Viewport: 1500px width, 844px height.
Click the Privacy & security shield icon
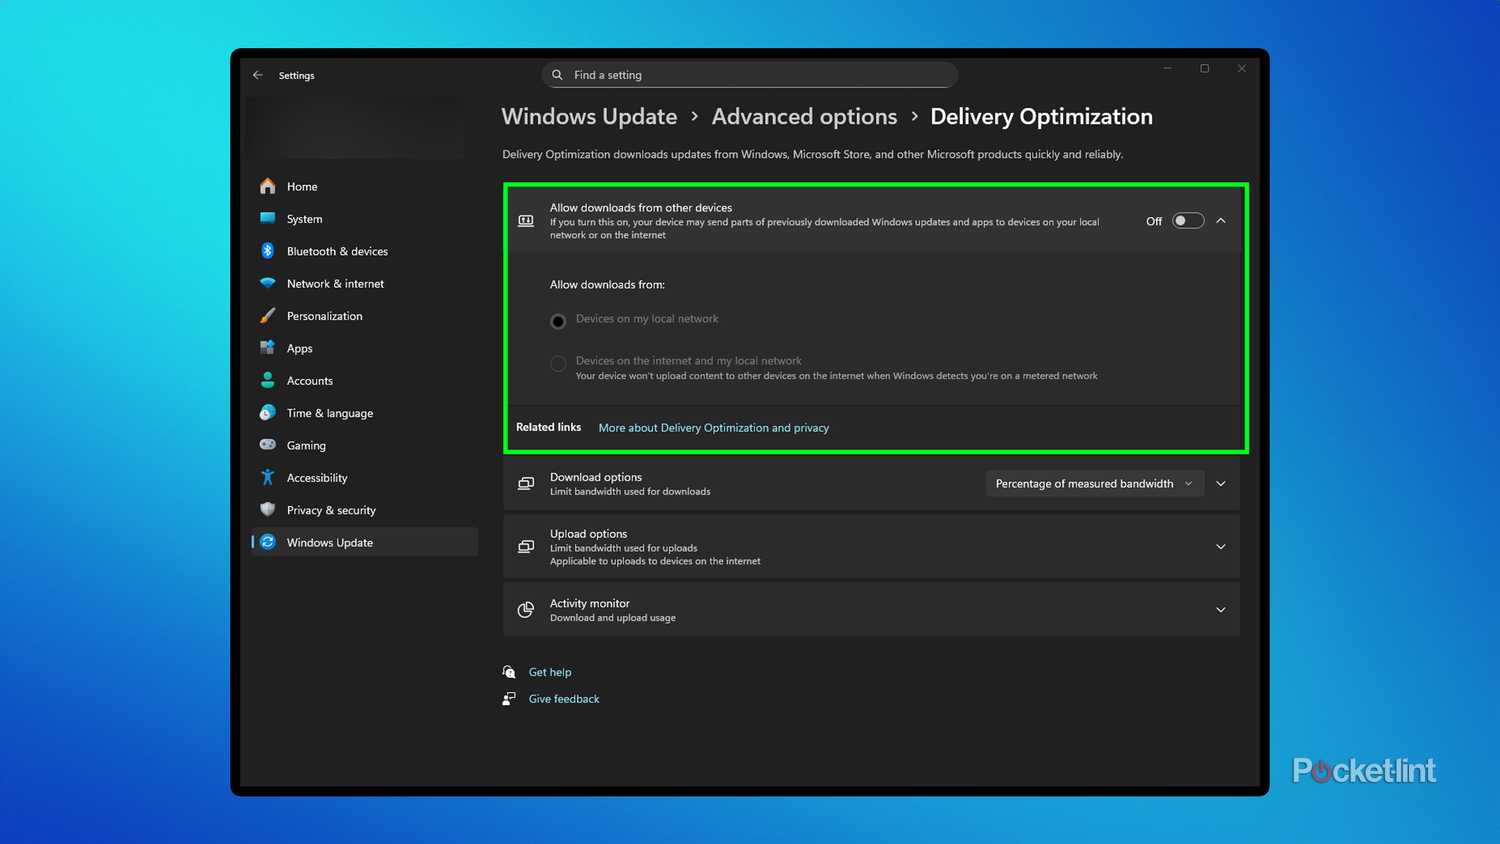[x=267, y=510]
